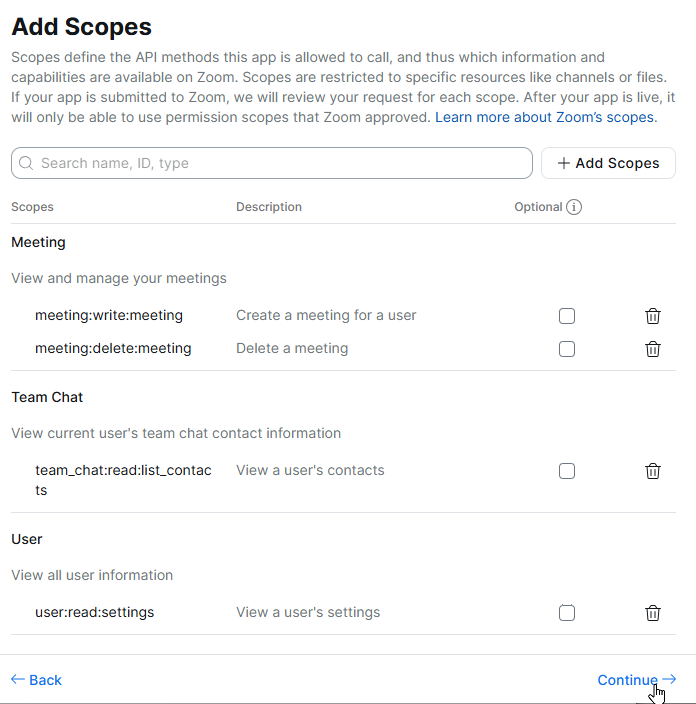
Task: Open Learn more about Zoom's scopes link
Action: click(546, 117)
